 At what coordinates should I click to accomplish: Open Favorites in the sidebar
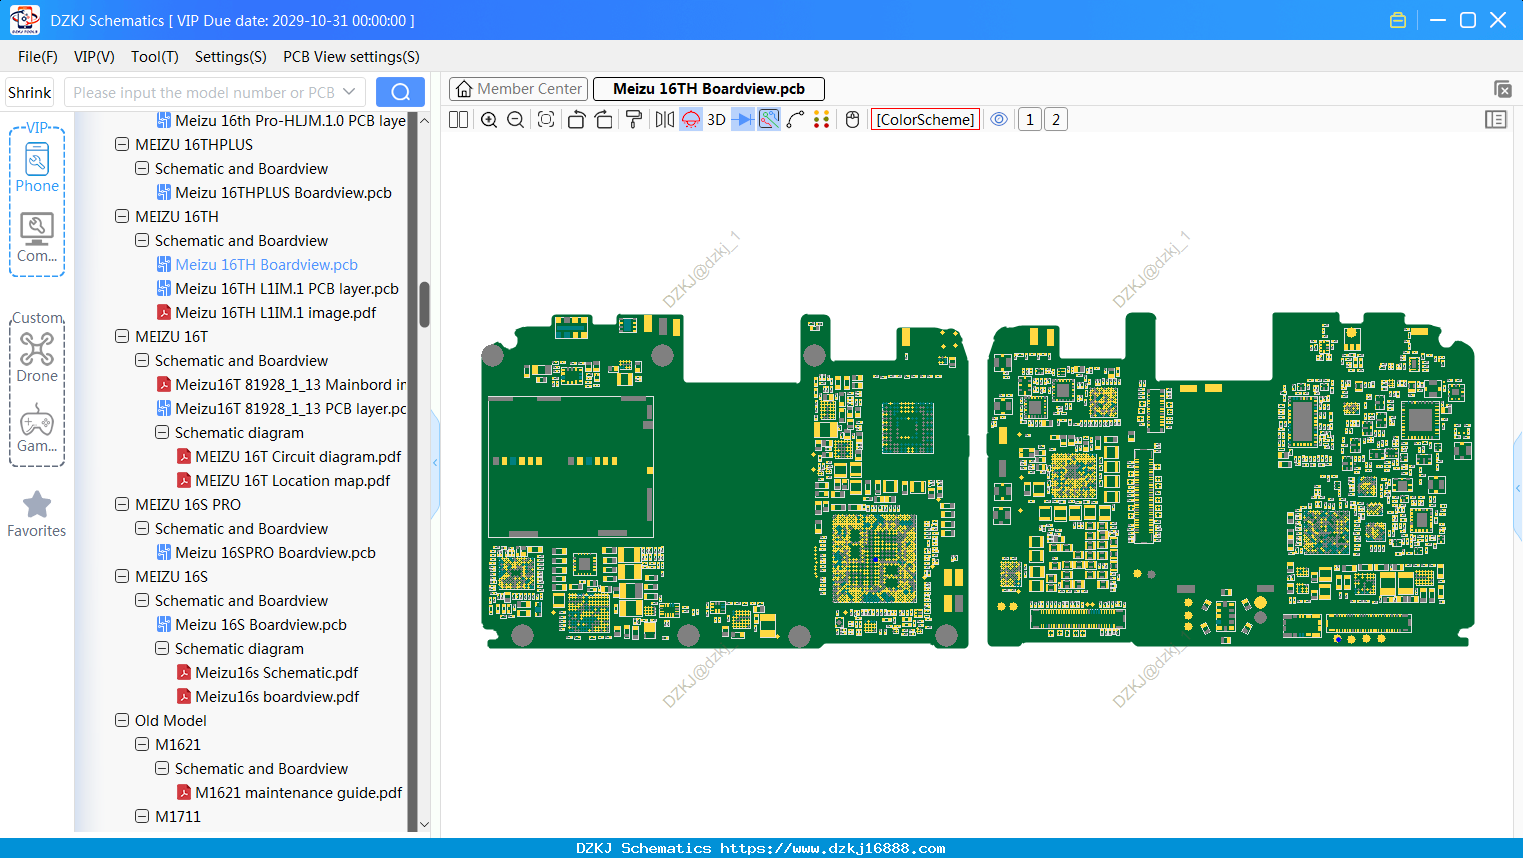point(37,515)
